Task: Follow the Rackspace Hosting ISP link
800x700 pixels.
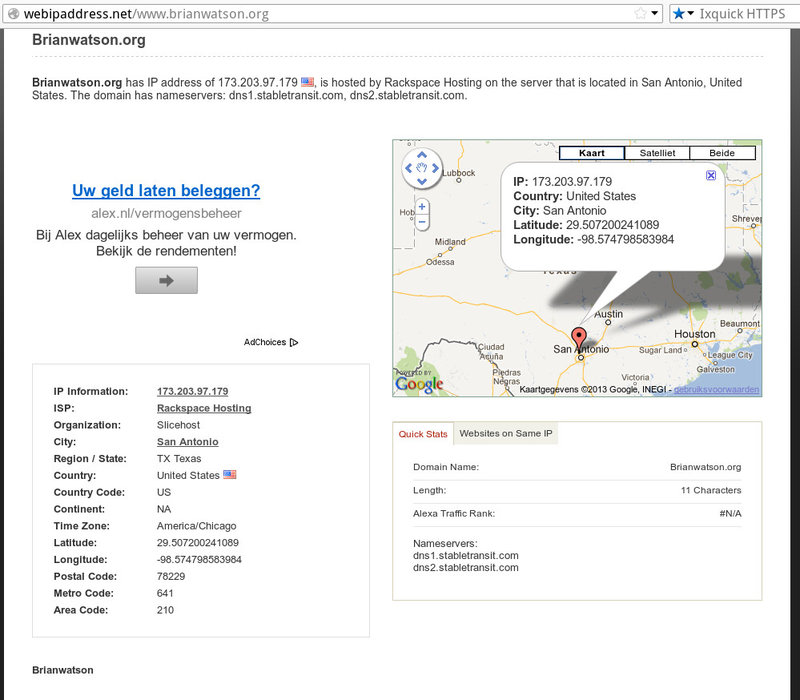Action: pos(204,408)
